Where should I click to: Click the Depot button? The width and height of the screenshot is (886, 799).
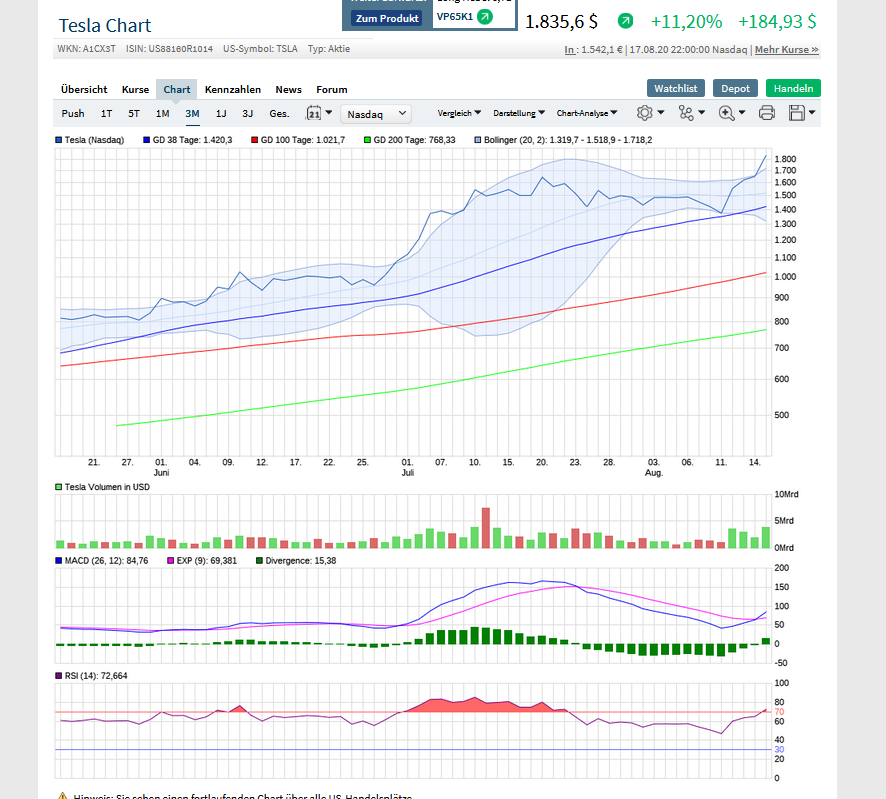click(x=735, y=88)
